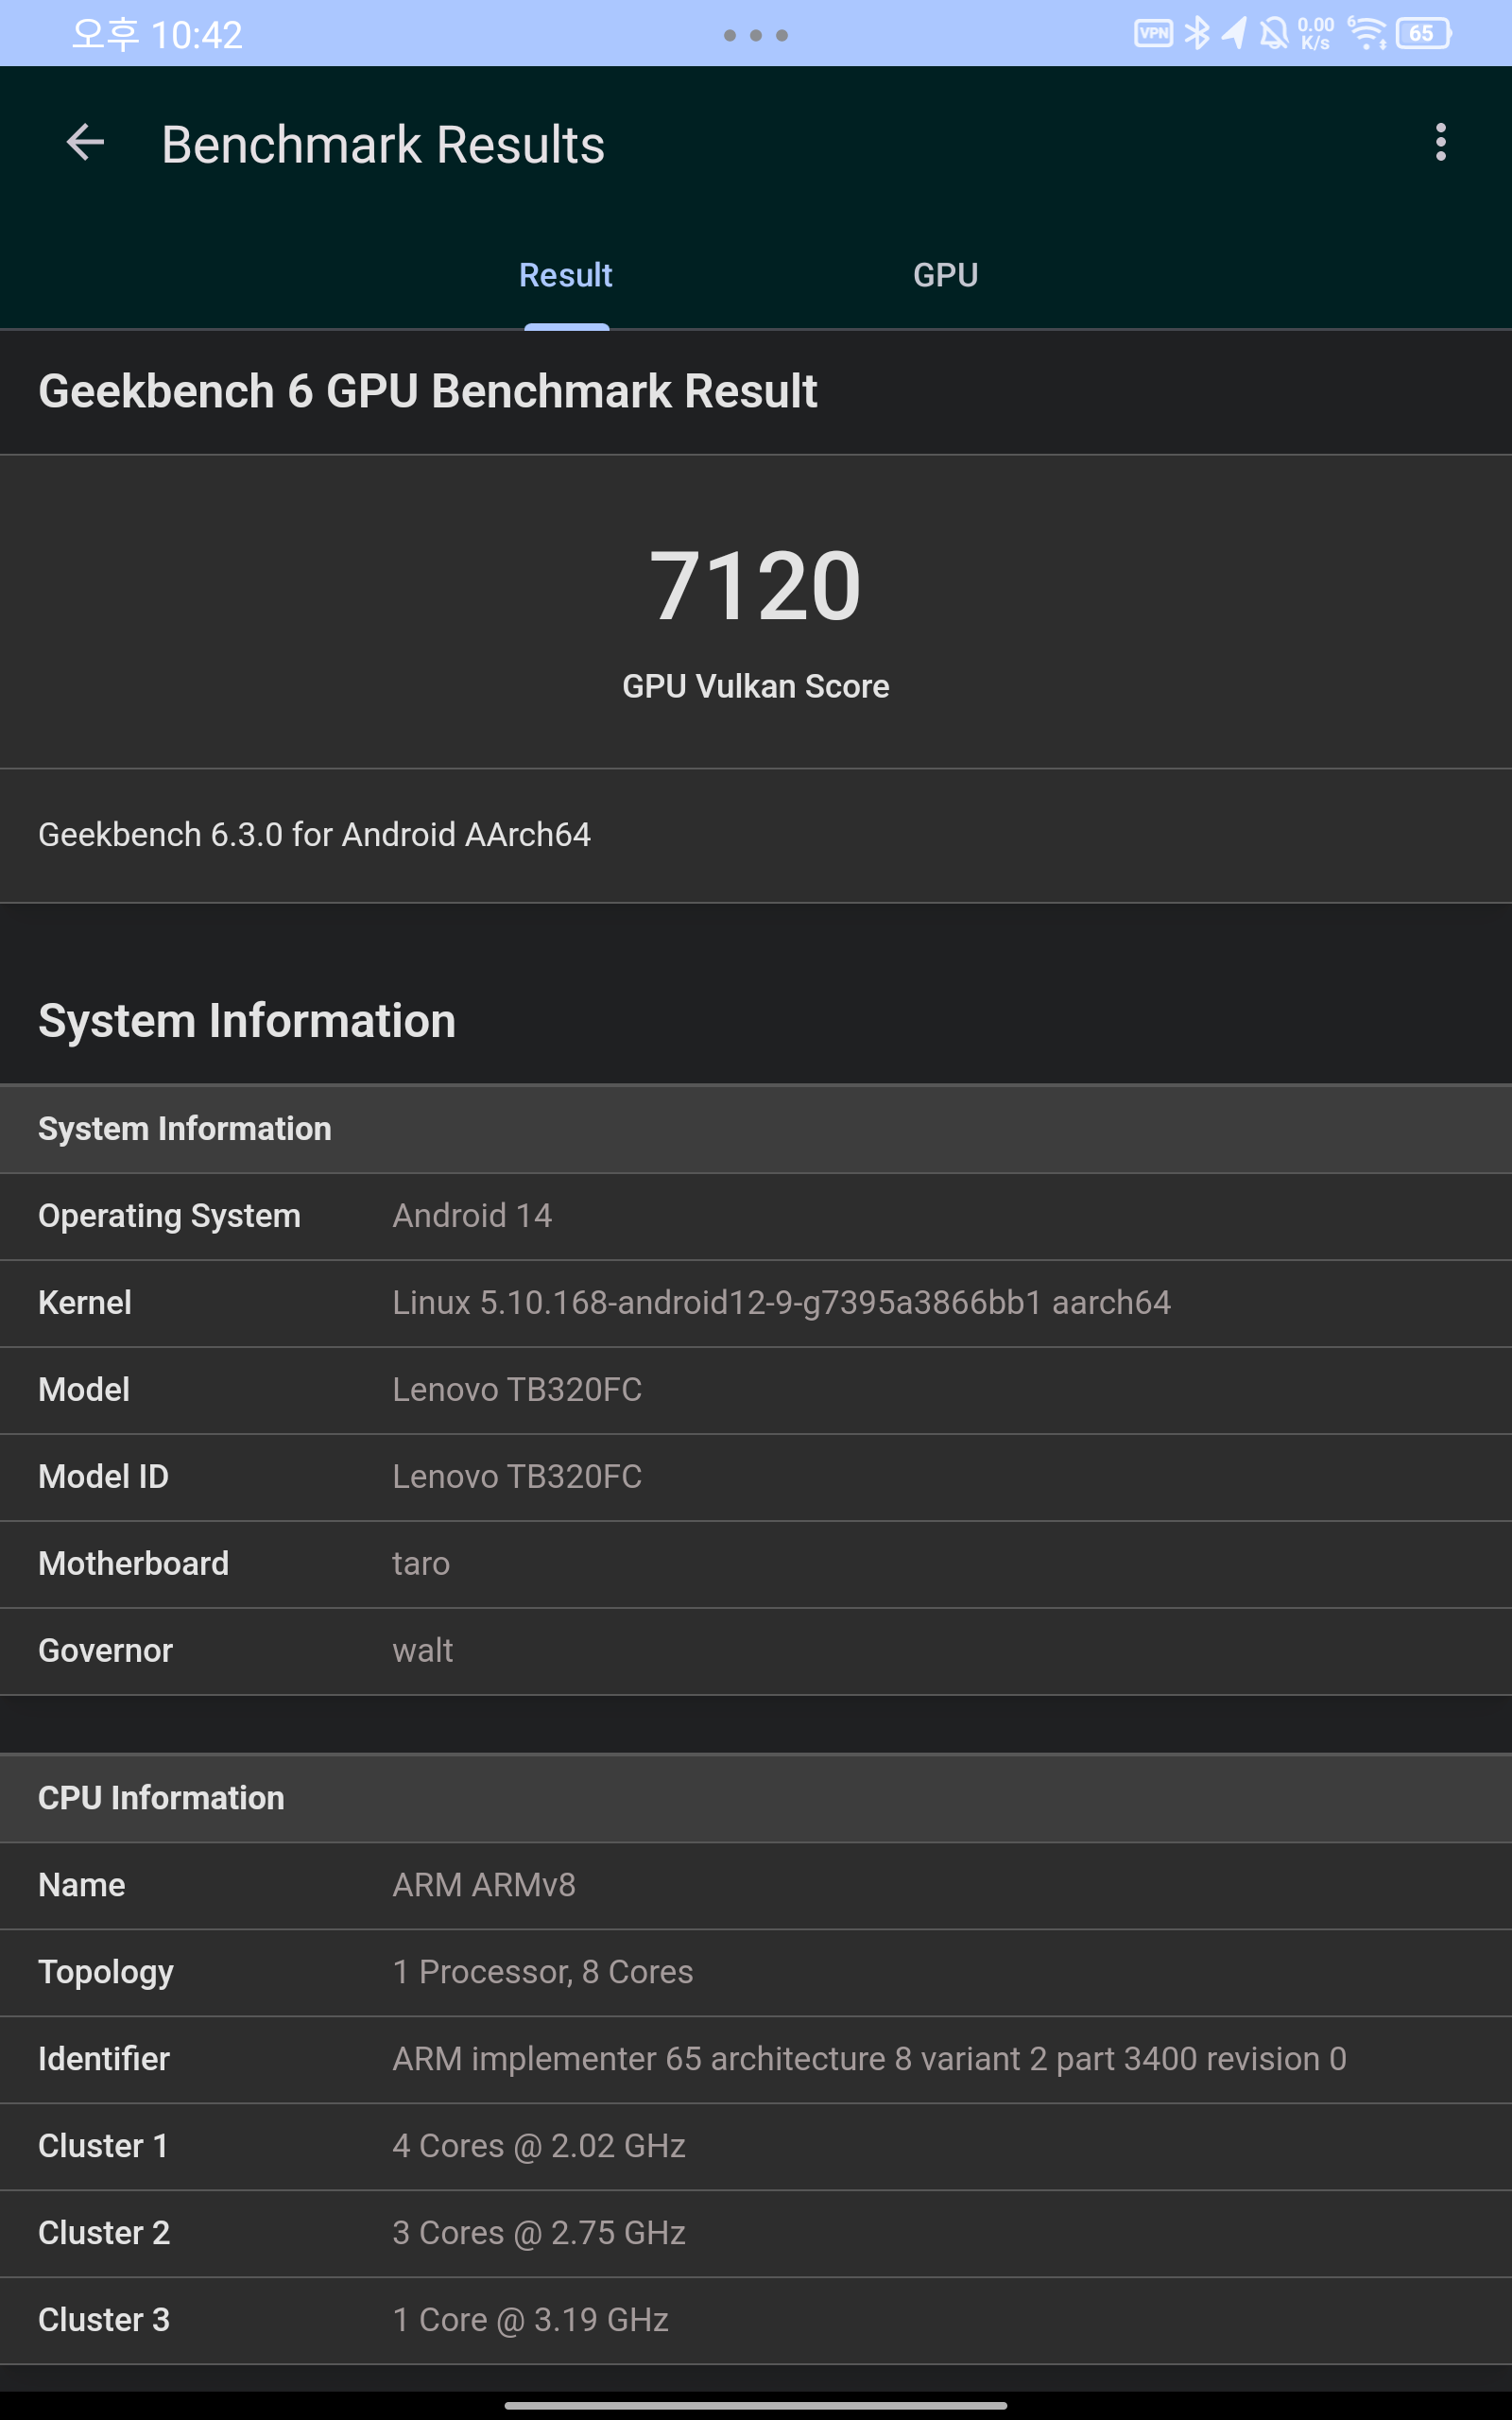Tap the large System Information heading
Viewport: 1512px width, 2420px height.
247,1021
